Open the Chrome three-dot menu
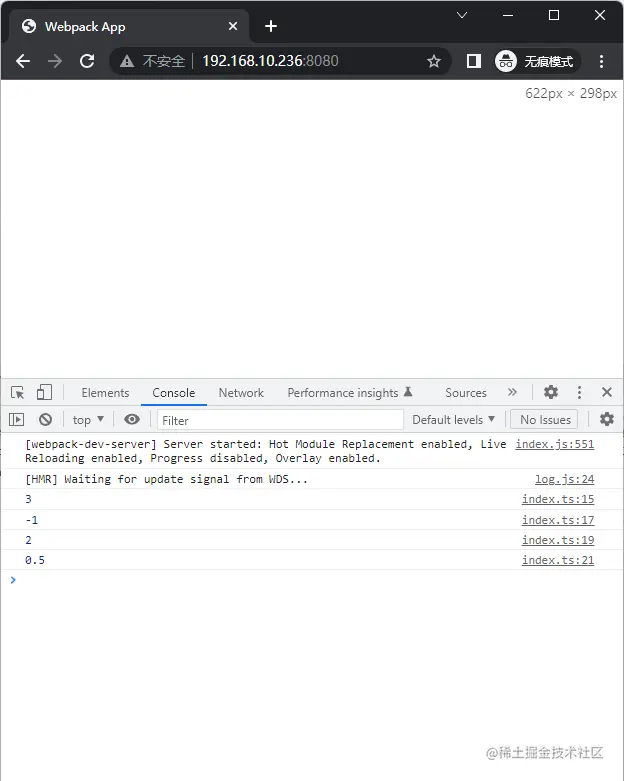624x781 pixels. coord(602,61)
